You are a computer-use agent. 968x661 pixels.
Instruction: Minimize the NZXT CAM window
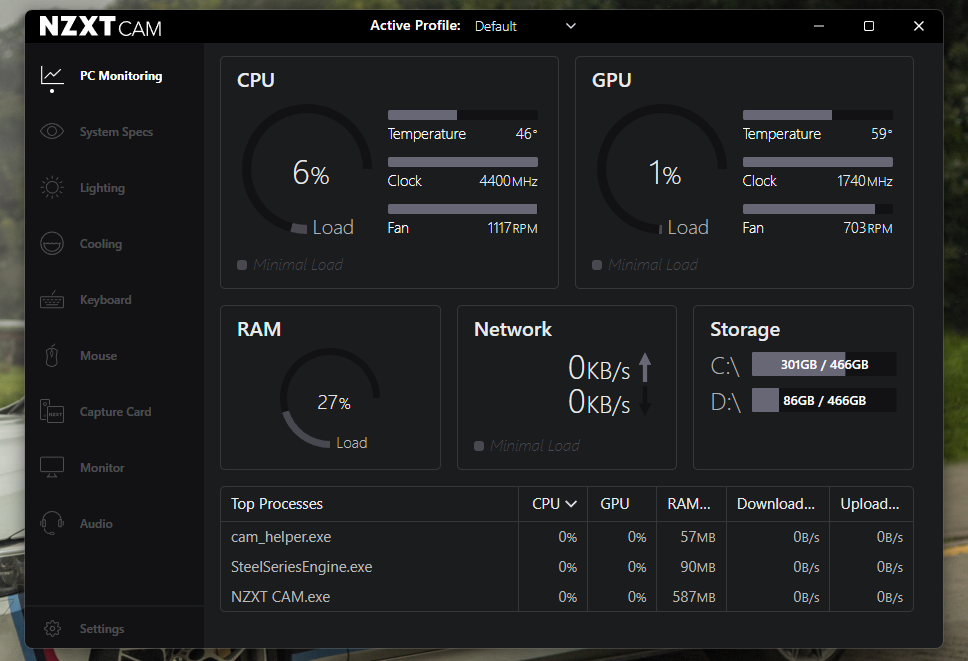click(819, 26)
